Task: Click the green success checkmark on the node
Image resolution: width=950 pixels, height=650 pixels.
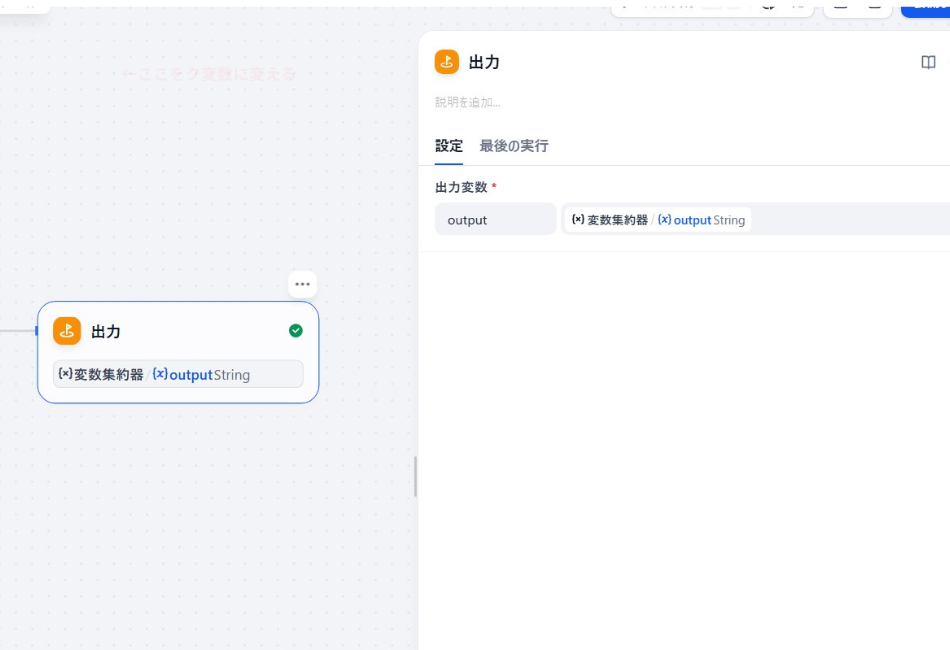Action: coord(296,331)
